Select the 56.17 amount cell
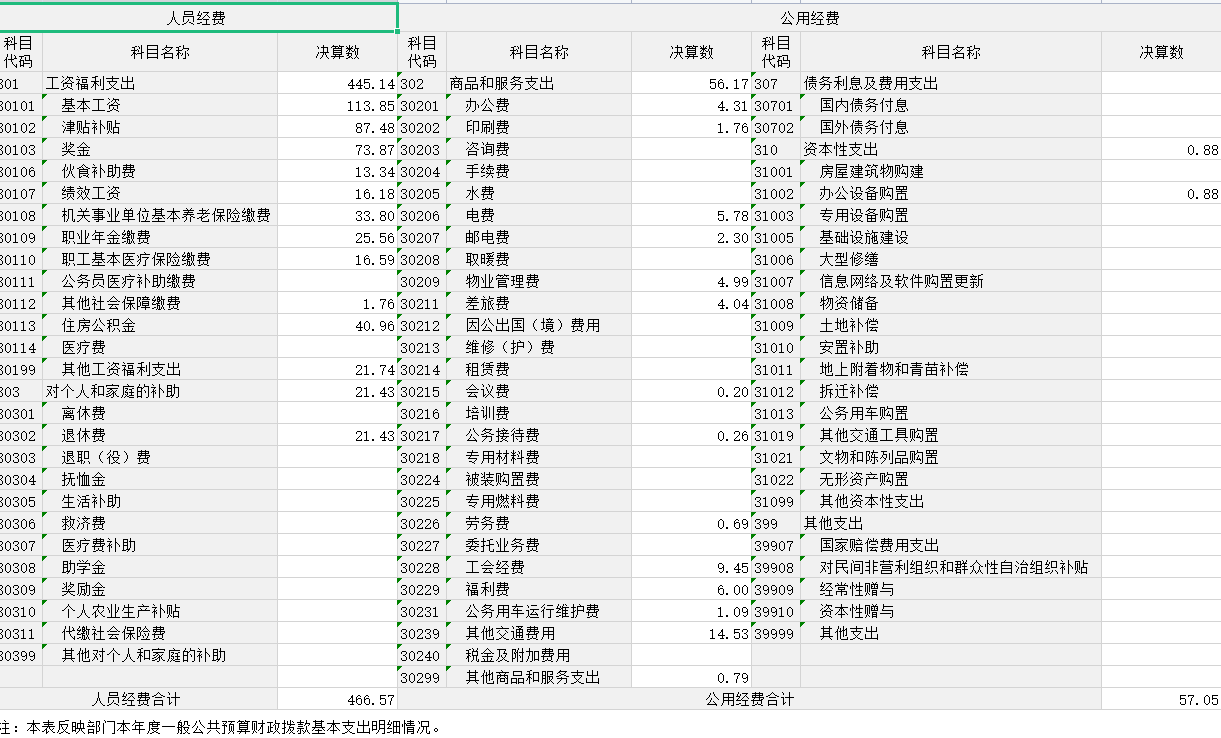Image resolution: width=1221 pixels, height=738 pixels. [x=692, y=83]
